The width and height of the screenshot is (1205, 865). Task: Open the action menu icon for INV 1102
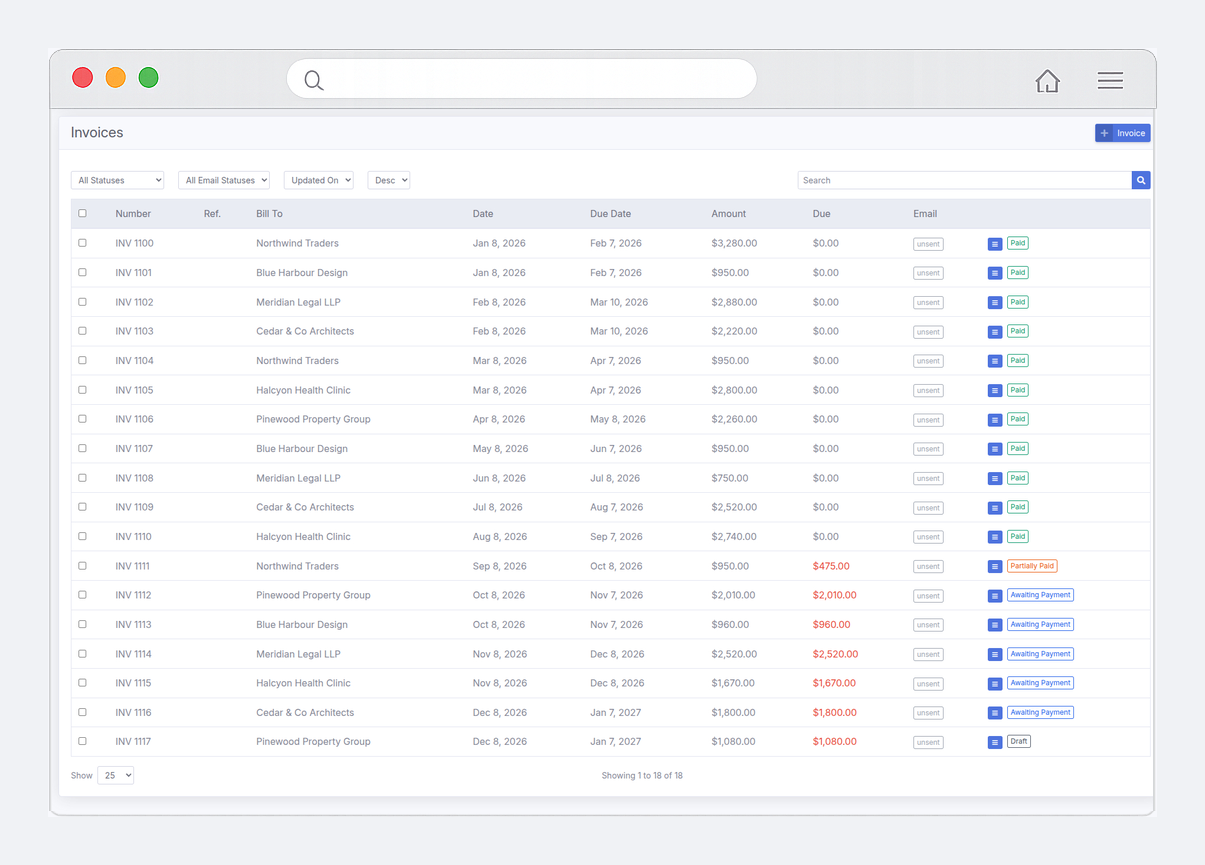point(995,302)
